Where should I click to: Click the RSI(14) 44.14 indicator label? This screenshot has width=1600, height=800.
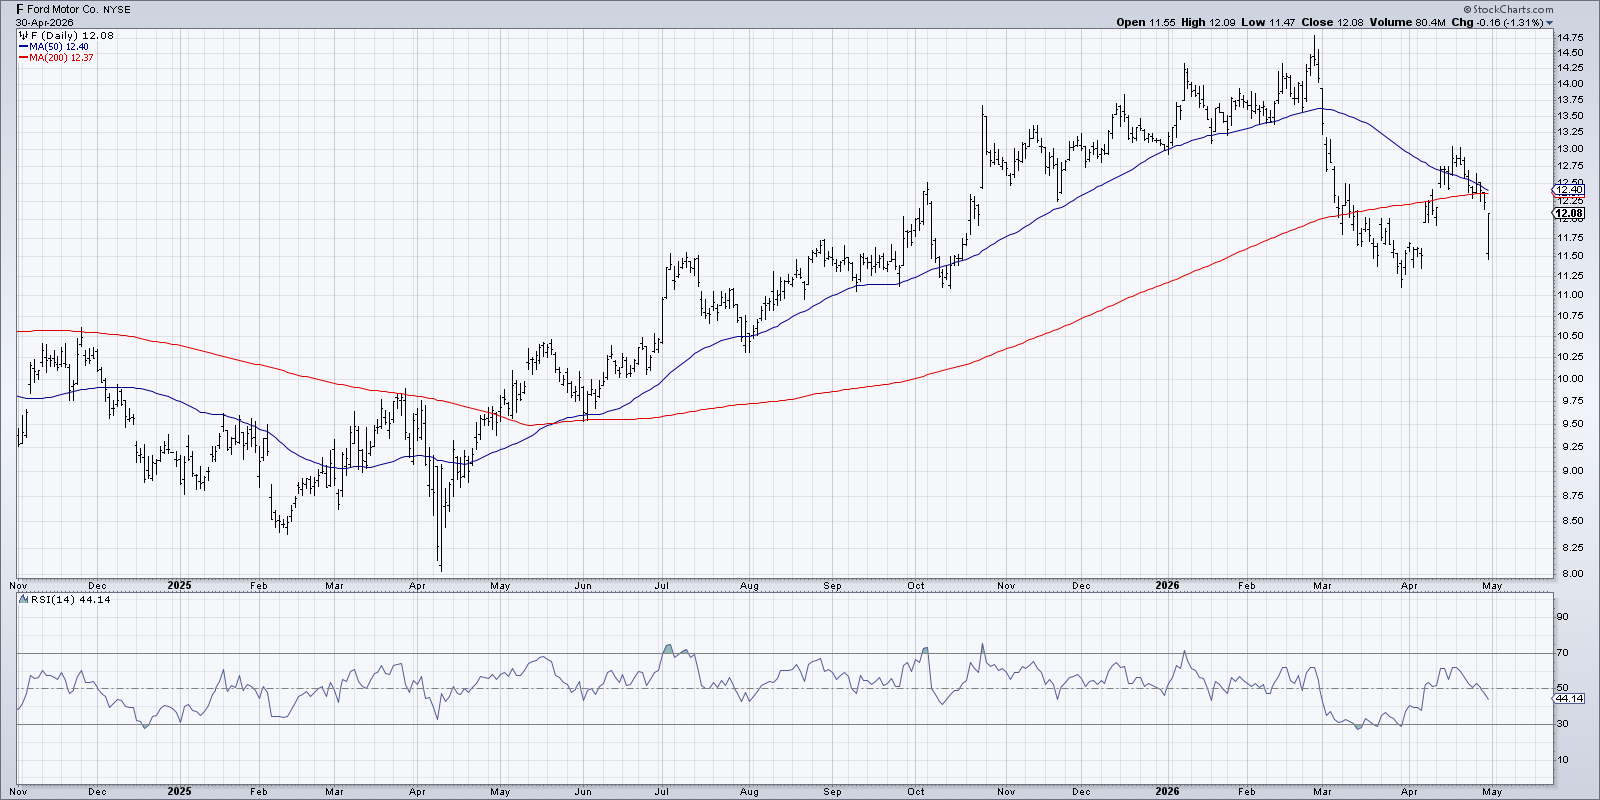pos(70,599)
